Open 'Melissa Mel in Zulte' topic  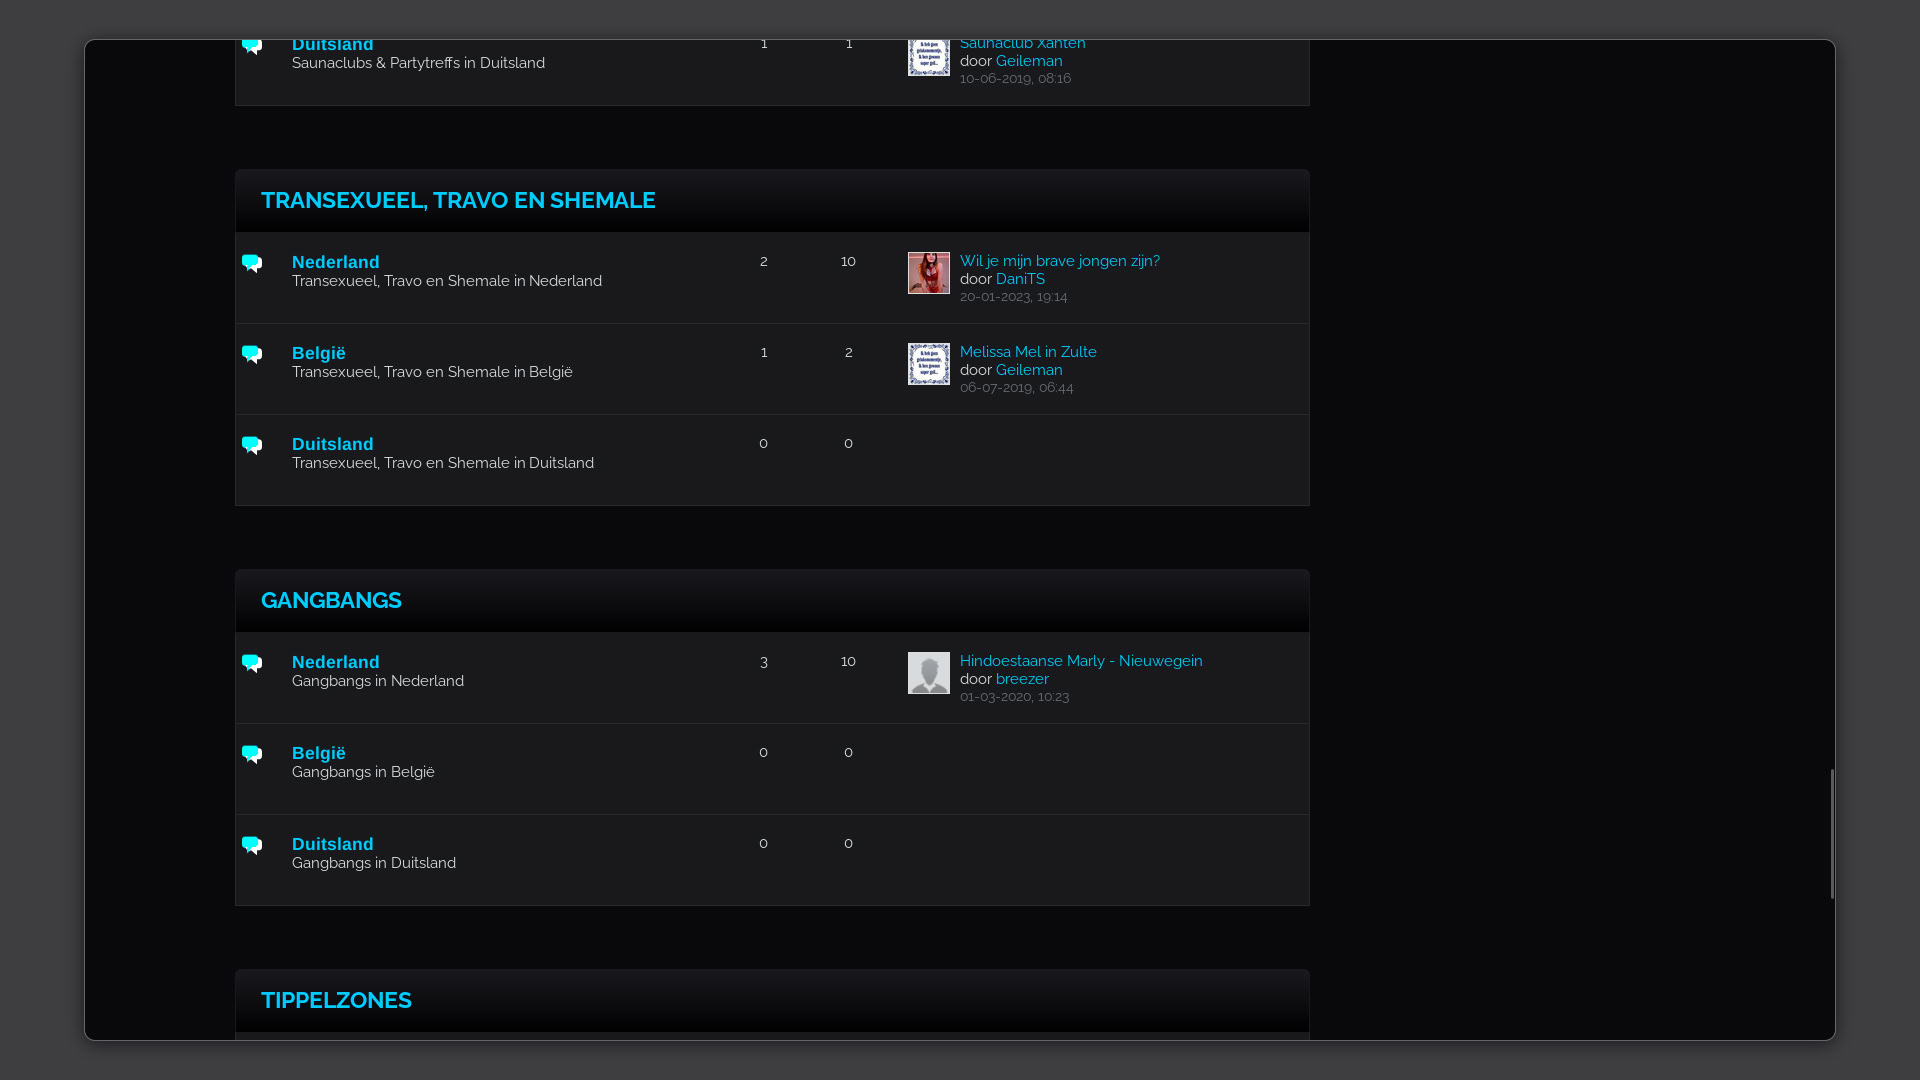tap(1027, 352)
